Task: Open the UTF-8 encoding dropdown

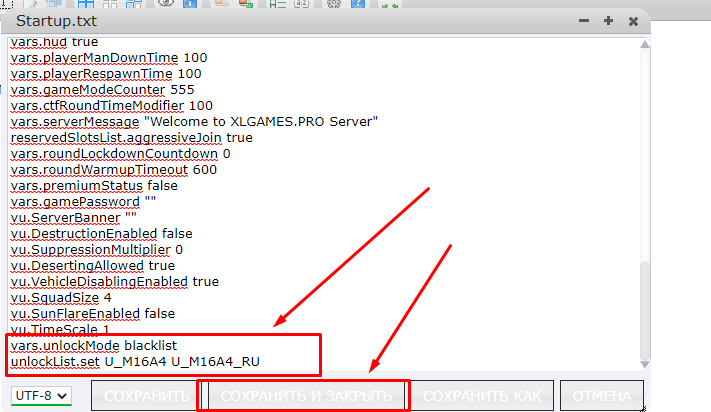Action: (x=41, y=396)
